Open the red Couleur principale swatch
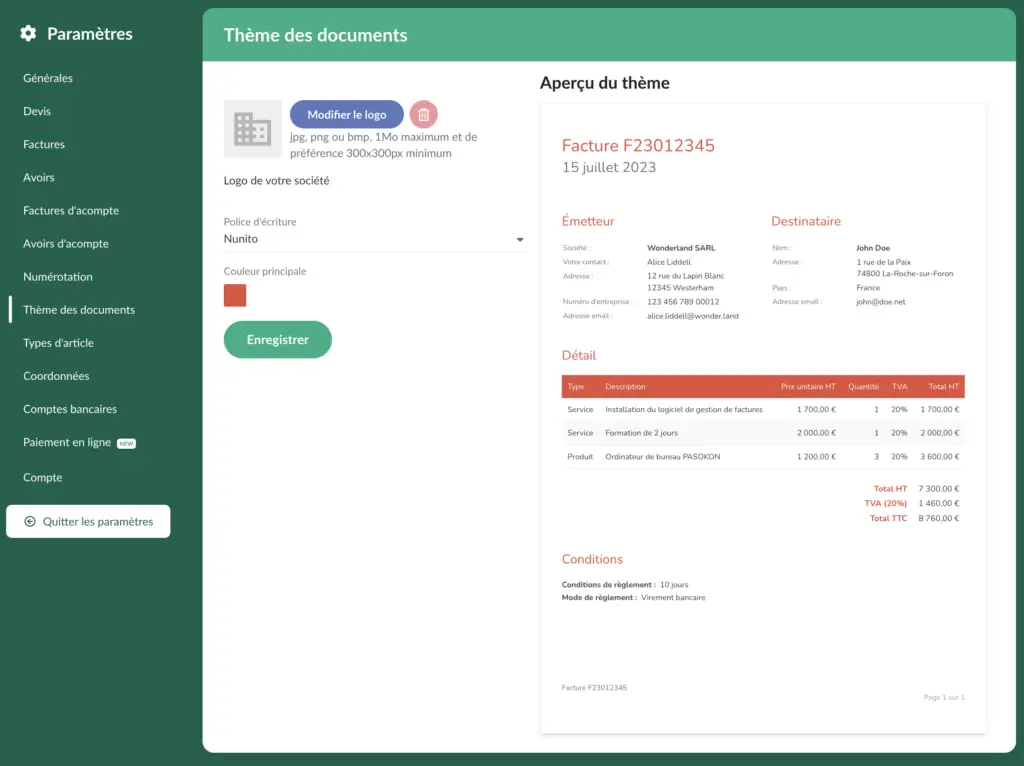The height and width of the screenshot is (766, 1024). [235, 295]
